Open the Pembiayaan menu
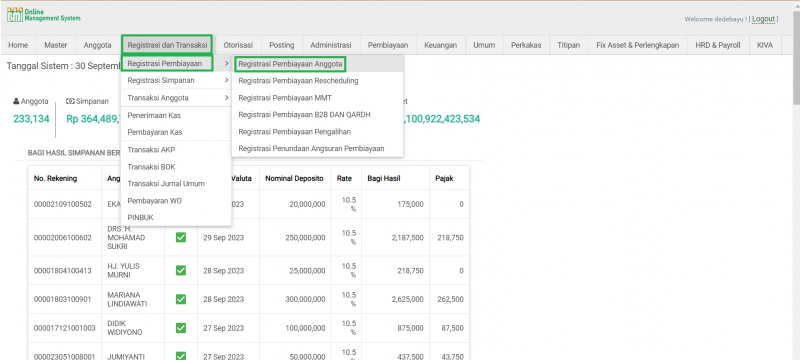Viewport: 800px width, 360px height. click(388, 45)
